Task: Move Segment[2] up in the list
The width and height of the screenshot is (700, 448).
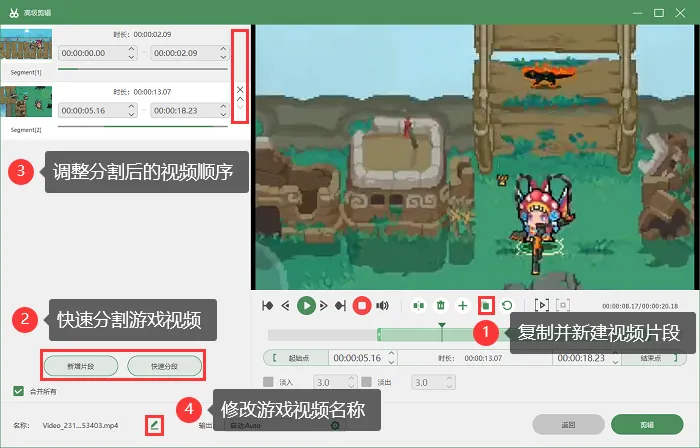Action: coord(240,99)
